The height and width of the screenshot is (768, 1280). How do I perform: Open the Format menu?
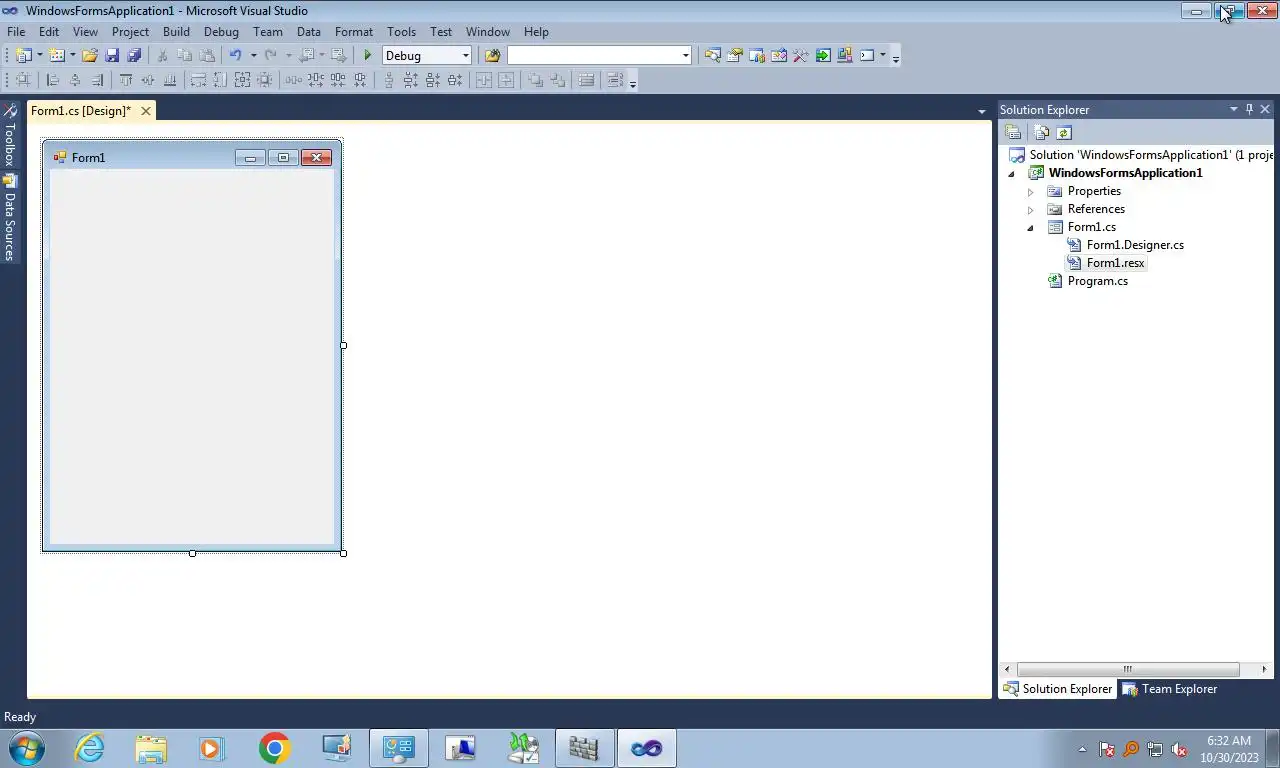point(354,31)
